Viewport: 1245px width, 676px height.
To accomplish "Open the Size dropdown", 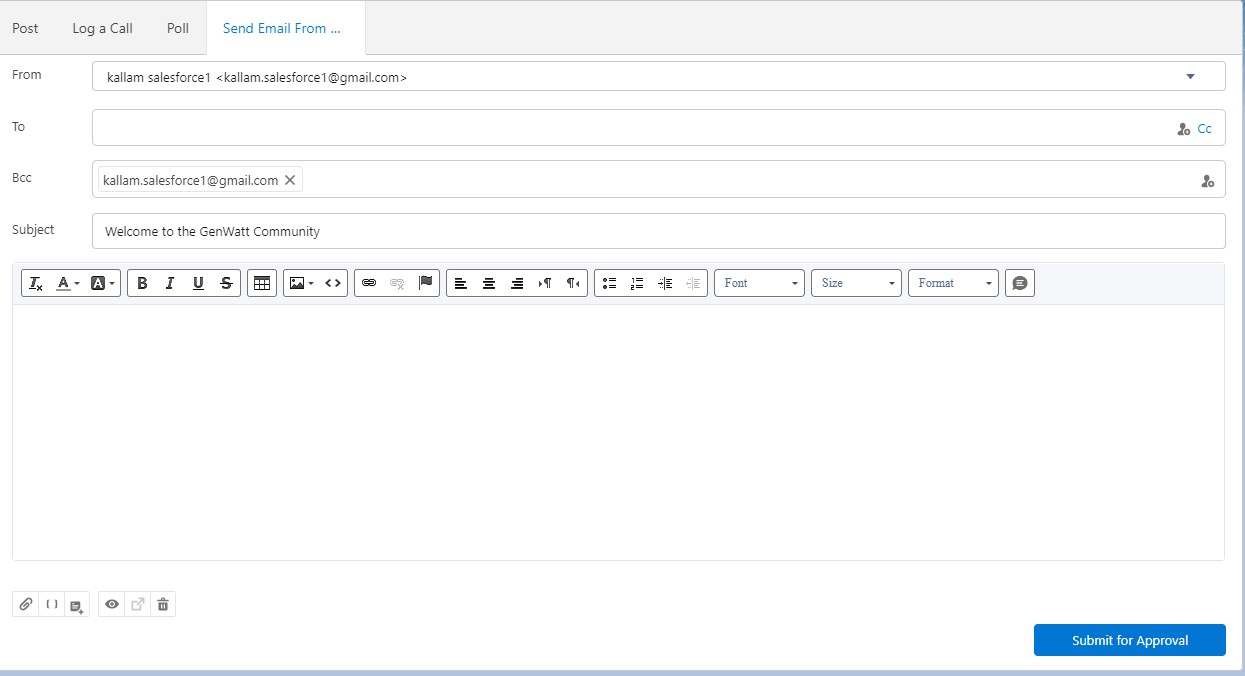I will (857, 283).
